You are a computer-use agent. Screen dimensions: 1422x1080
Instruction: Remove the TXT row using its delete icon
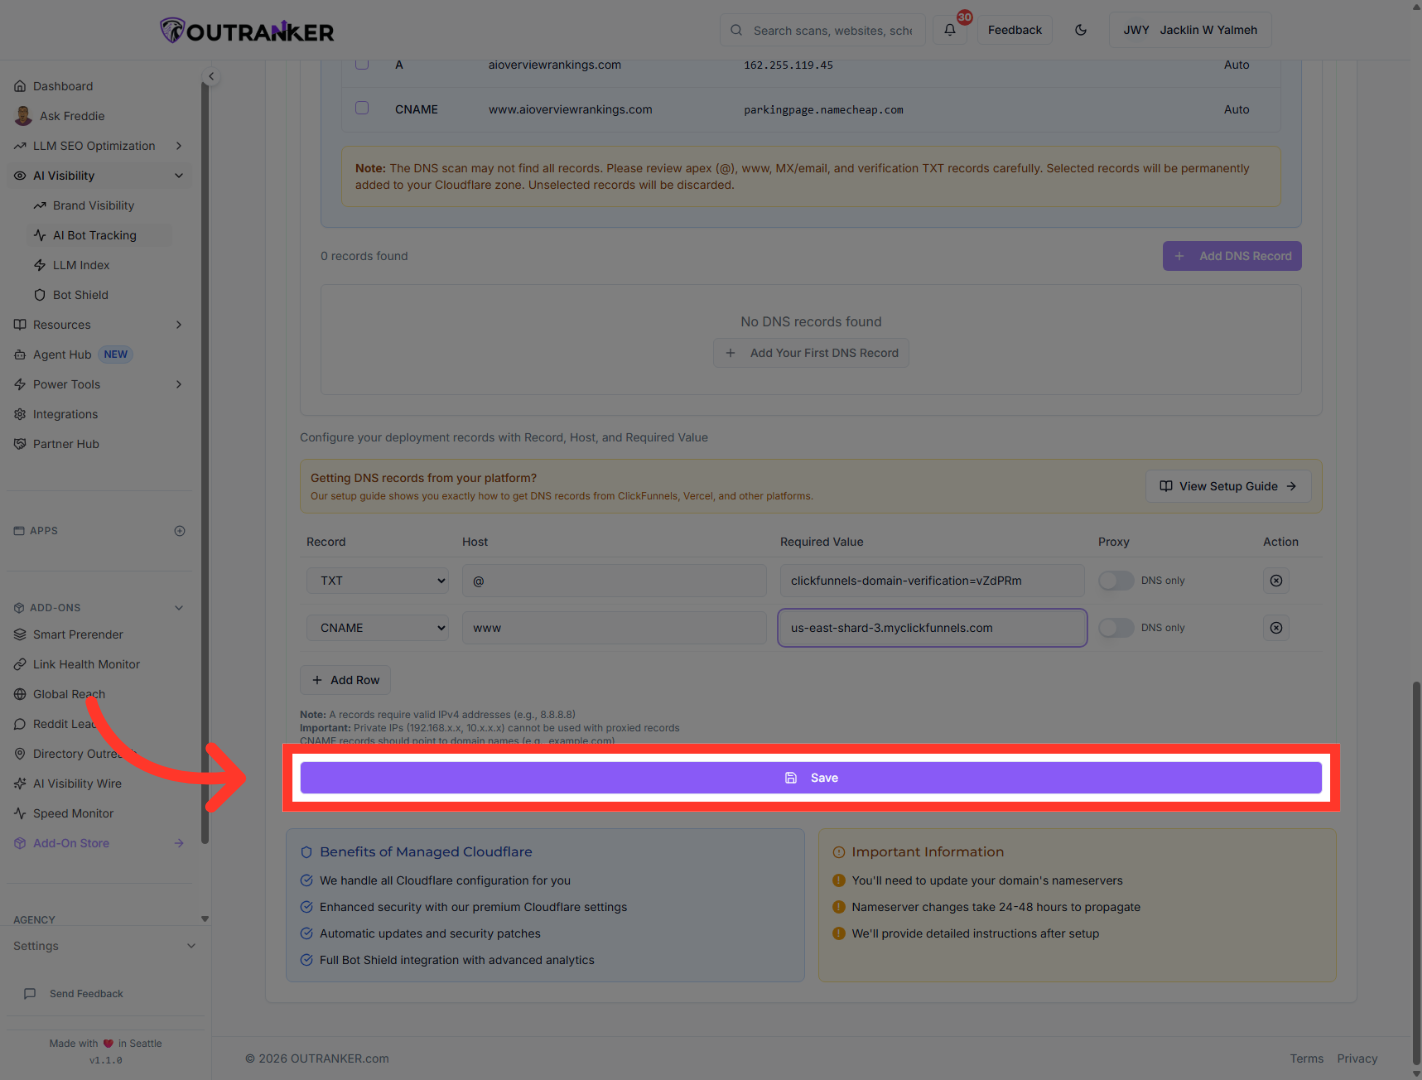(1275, 580)
